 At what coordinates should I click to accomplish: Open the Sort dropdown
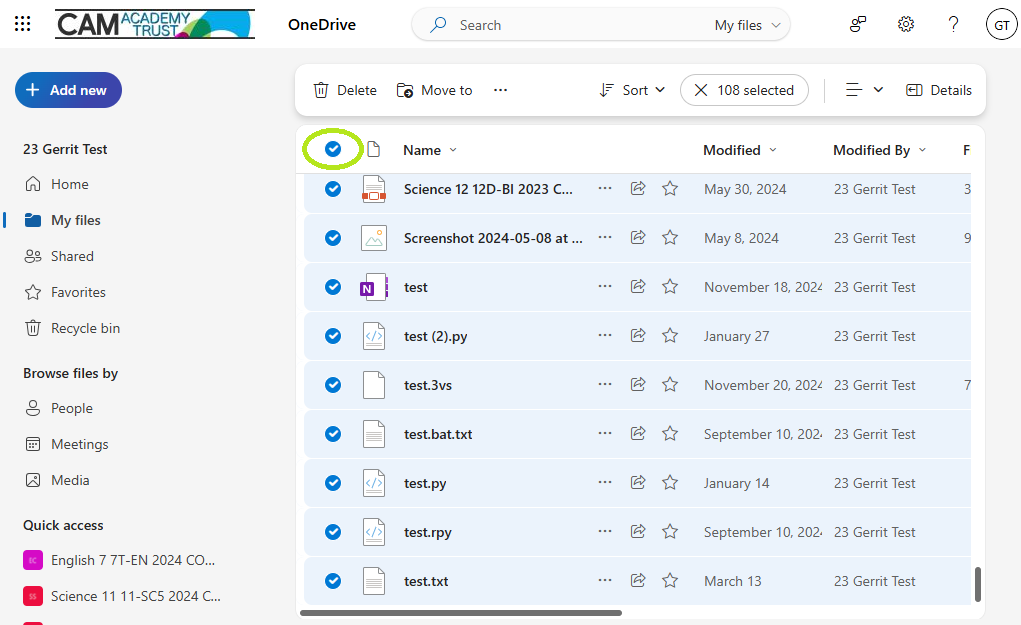coord(632,90)
